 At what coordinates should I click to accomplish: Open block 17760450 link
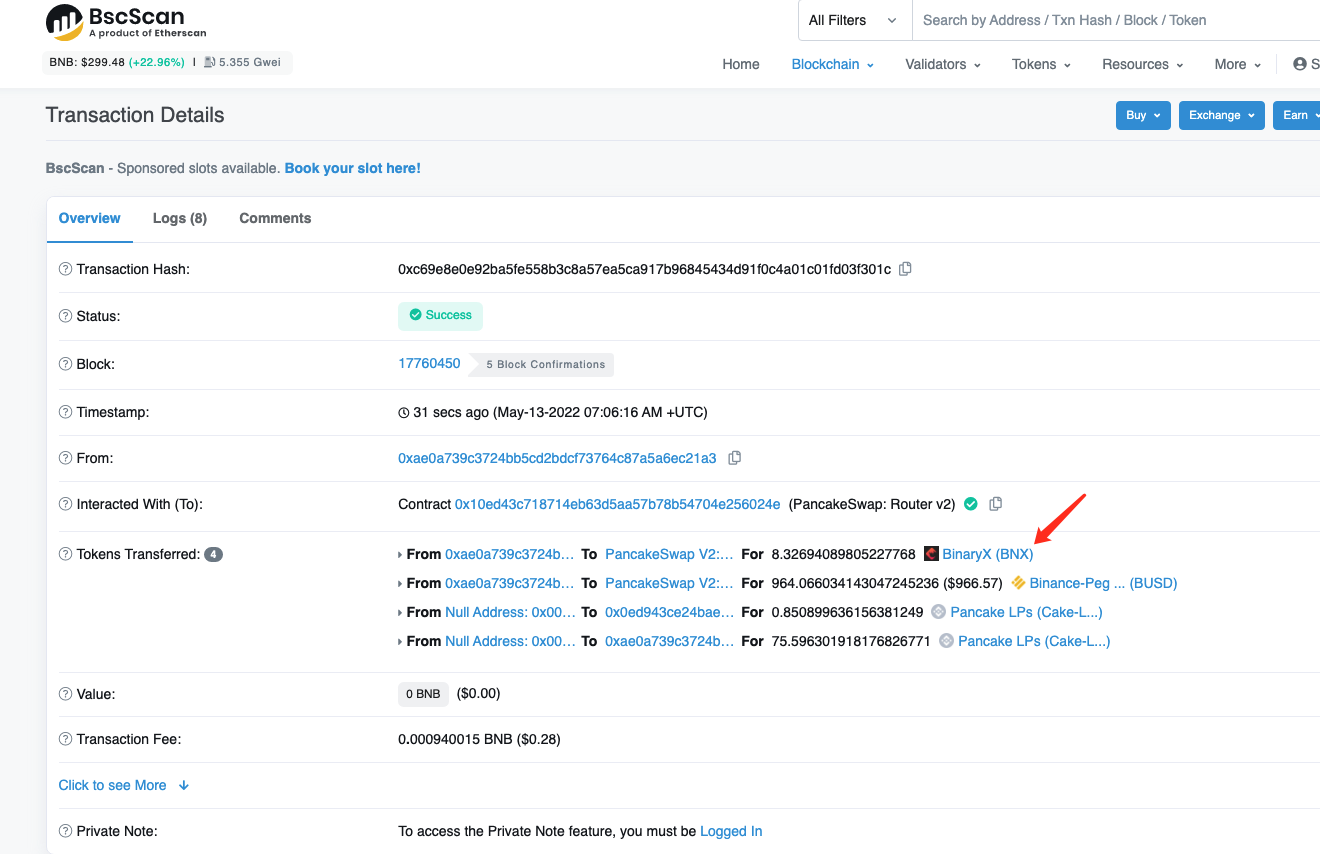pos(429,363)
